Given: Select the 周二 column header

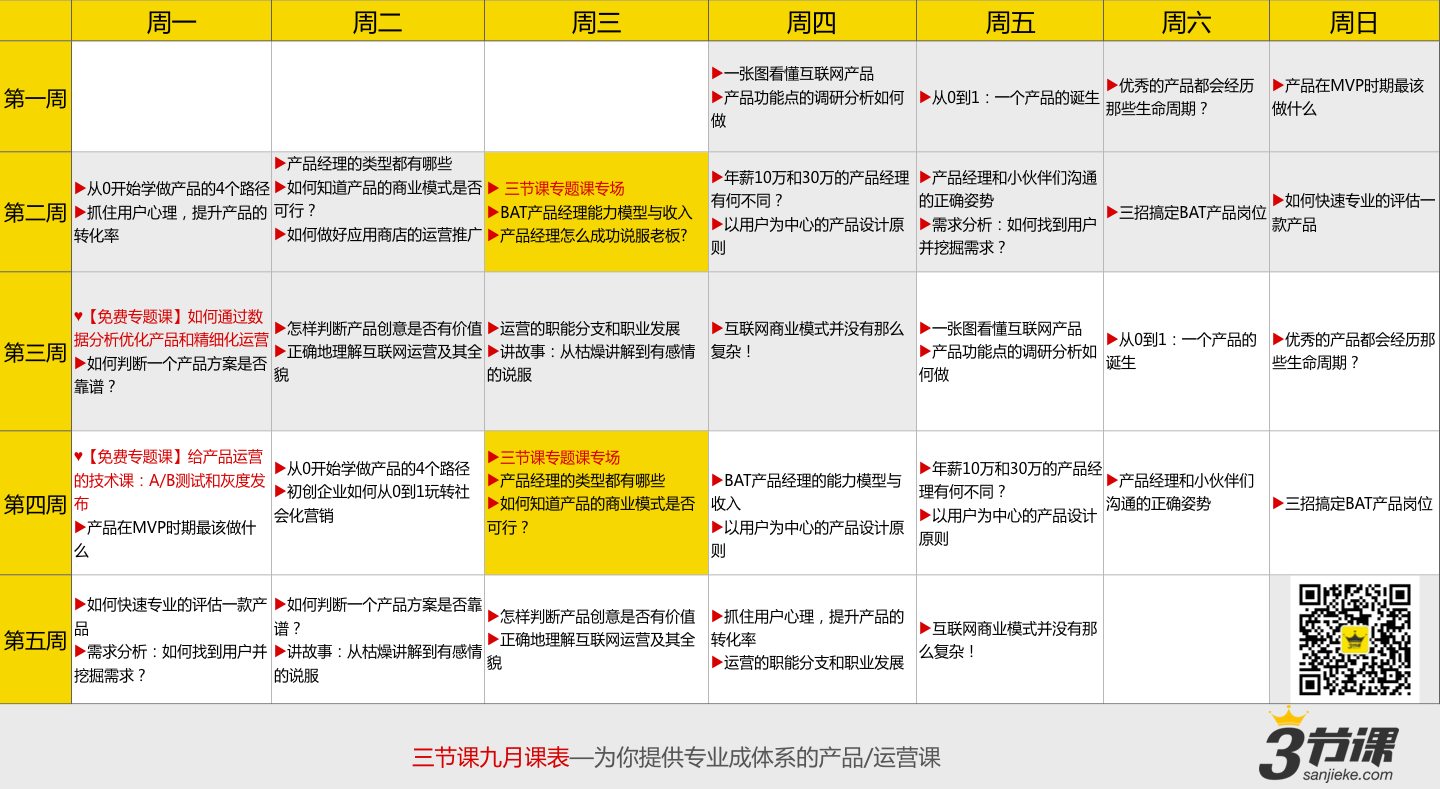Looking at the screenshot, I should (378, 22).
